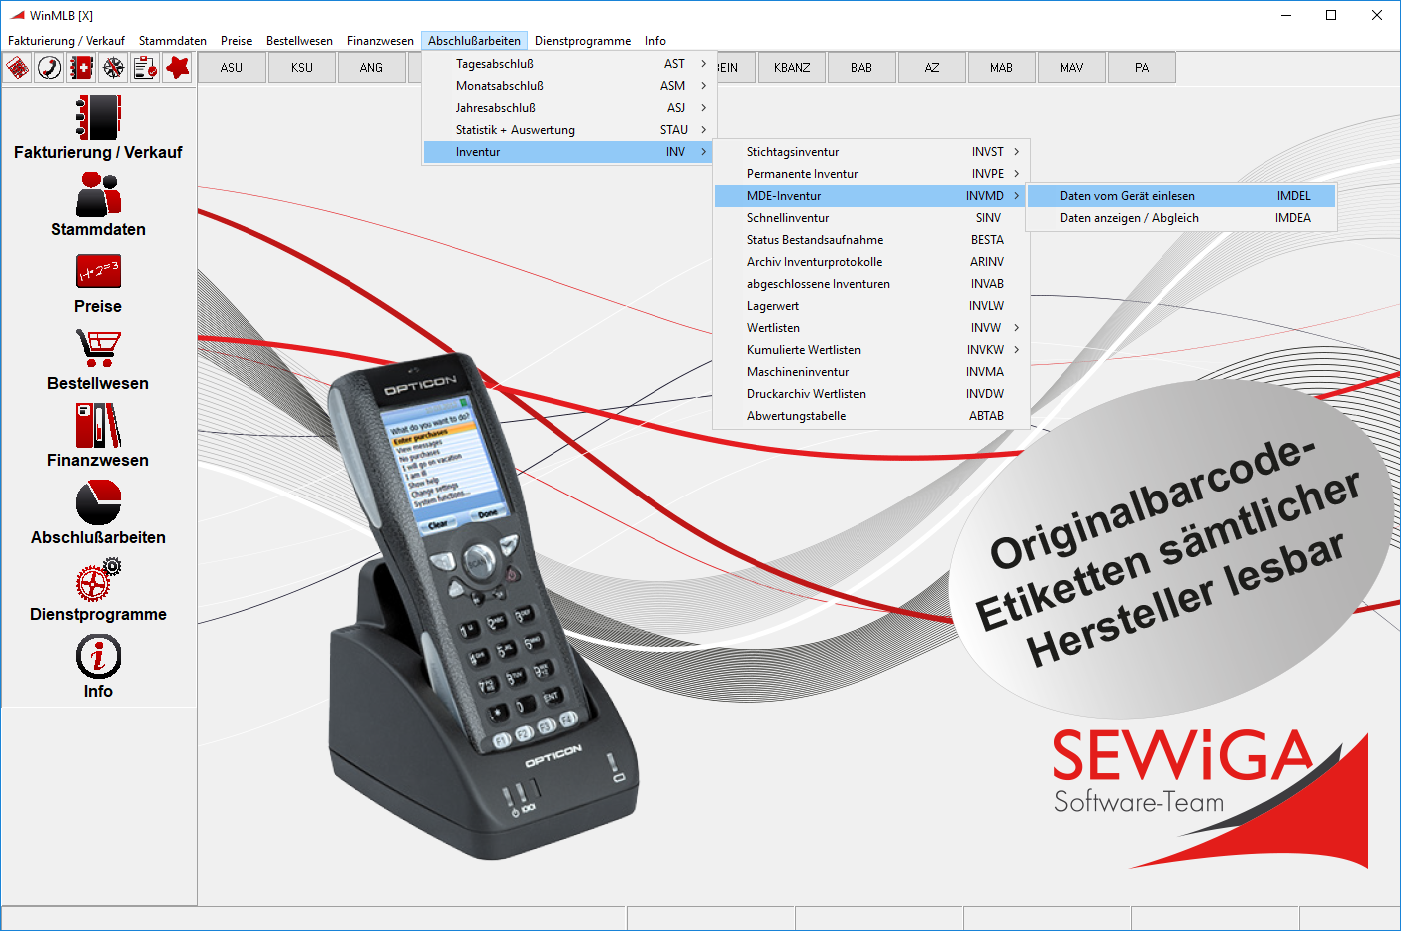Expand the MDE-Inventur submenu arrow
The width and height of the screenshot is (1401, 931).
click(1017, 196)
